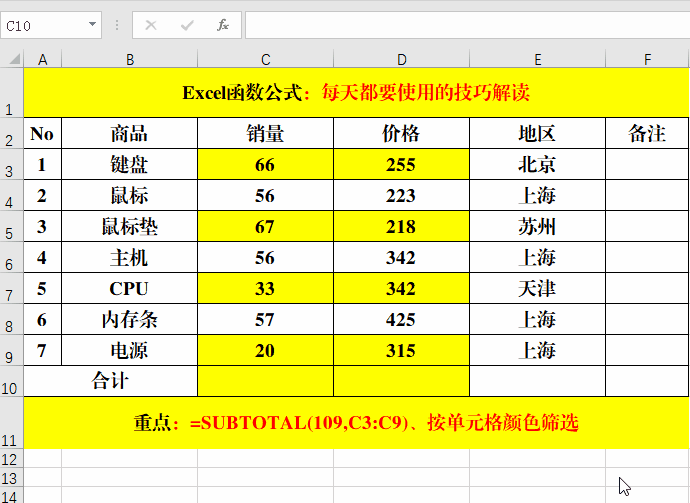
Task: Click the title cell 'Excel函数公式'
Action: click(356, 92)
